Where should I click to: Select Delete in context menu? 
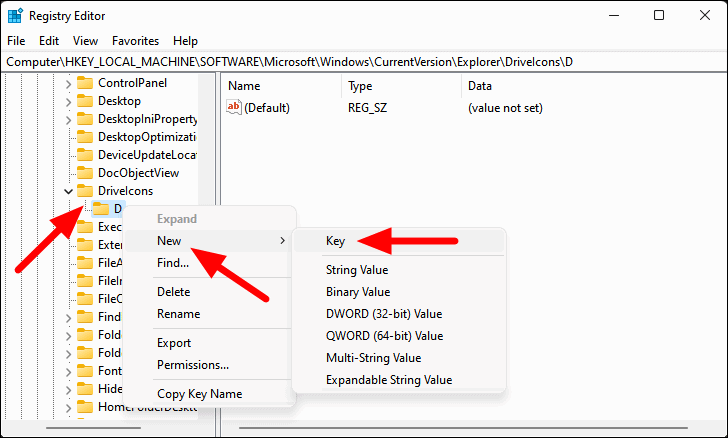click(x=208, y=292)
